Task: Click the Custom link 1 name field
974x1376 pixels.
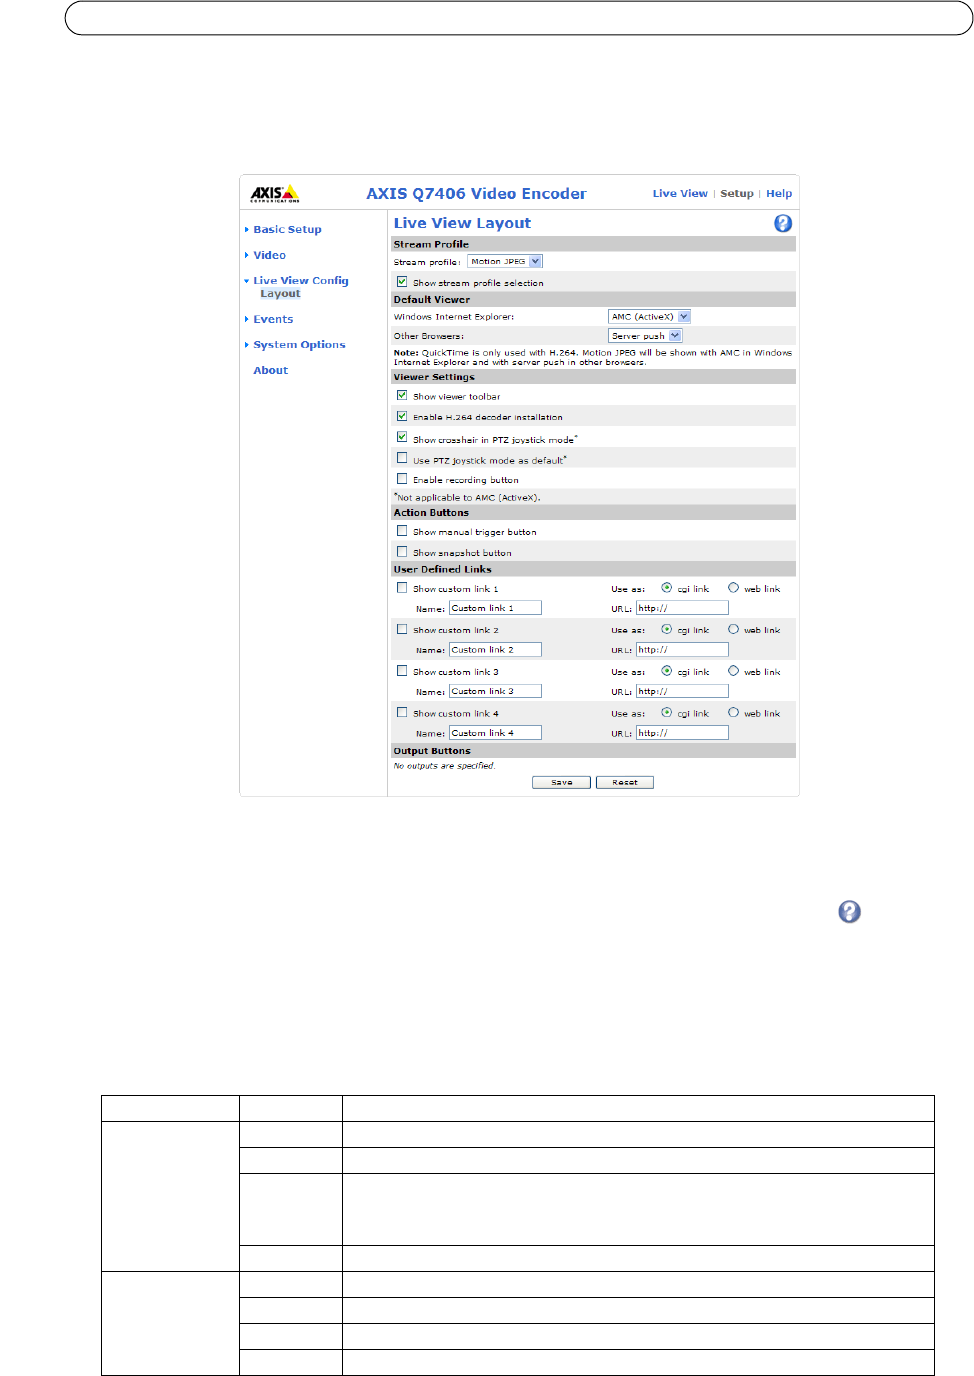Action: pos(495,608)
